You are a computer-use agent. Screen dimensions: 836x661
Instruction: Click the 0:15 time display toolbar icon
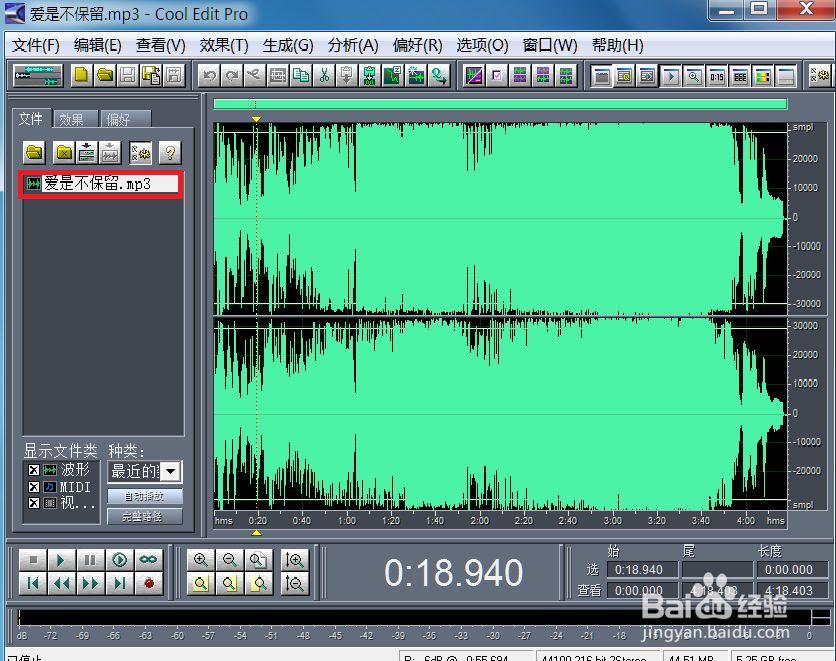coord(717,76)
